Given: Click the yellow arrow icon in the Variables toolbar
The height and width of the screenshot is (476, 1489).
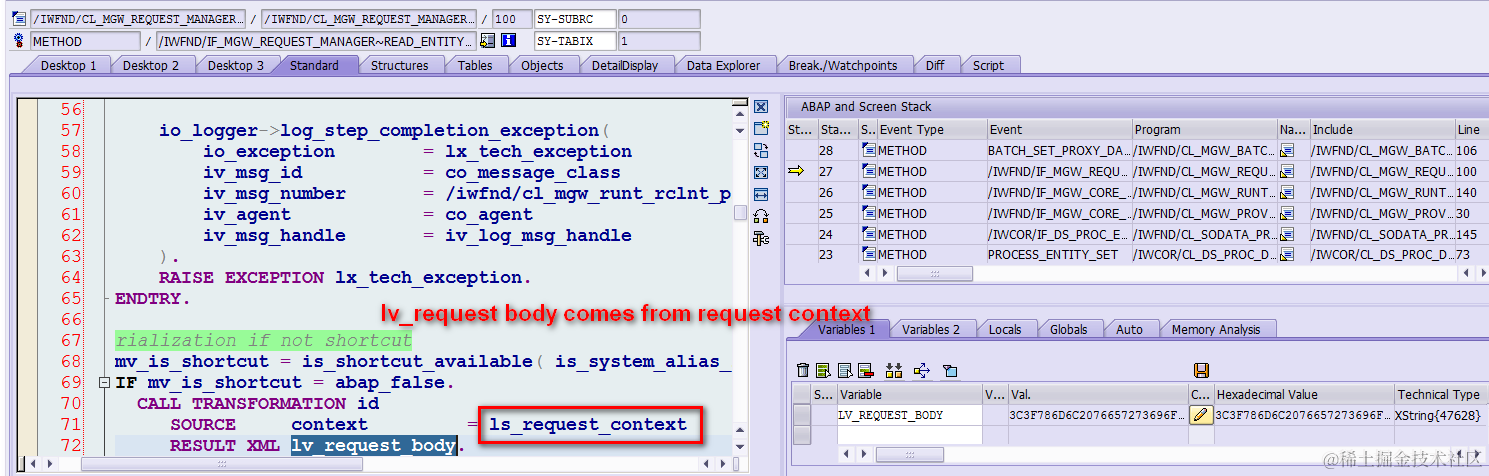Looking at the screenshot, I should click(x=922, y=370).
